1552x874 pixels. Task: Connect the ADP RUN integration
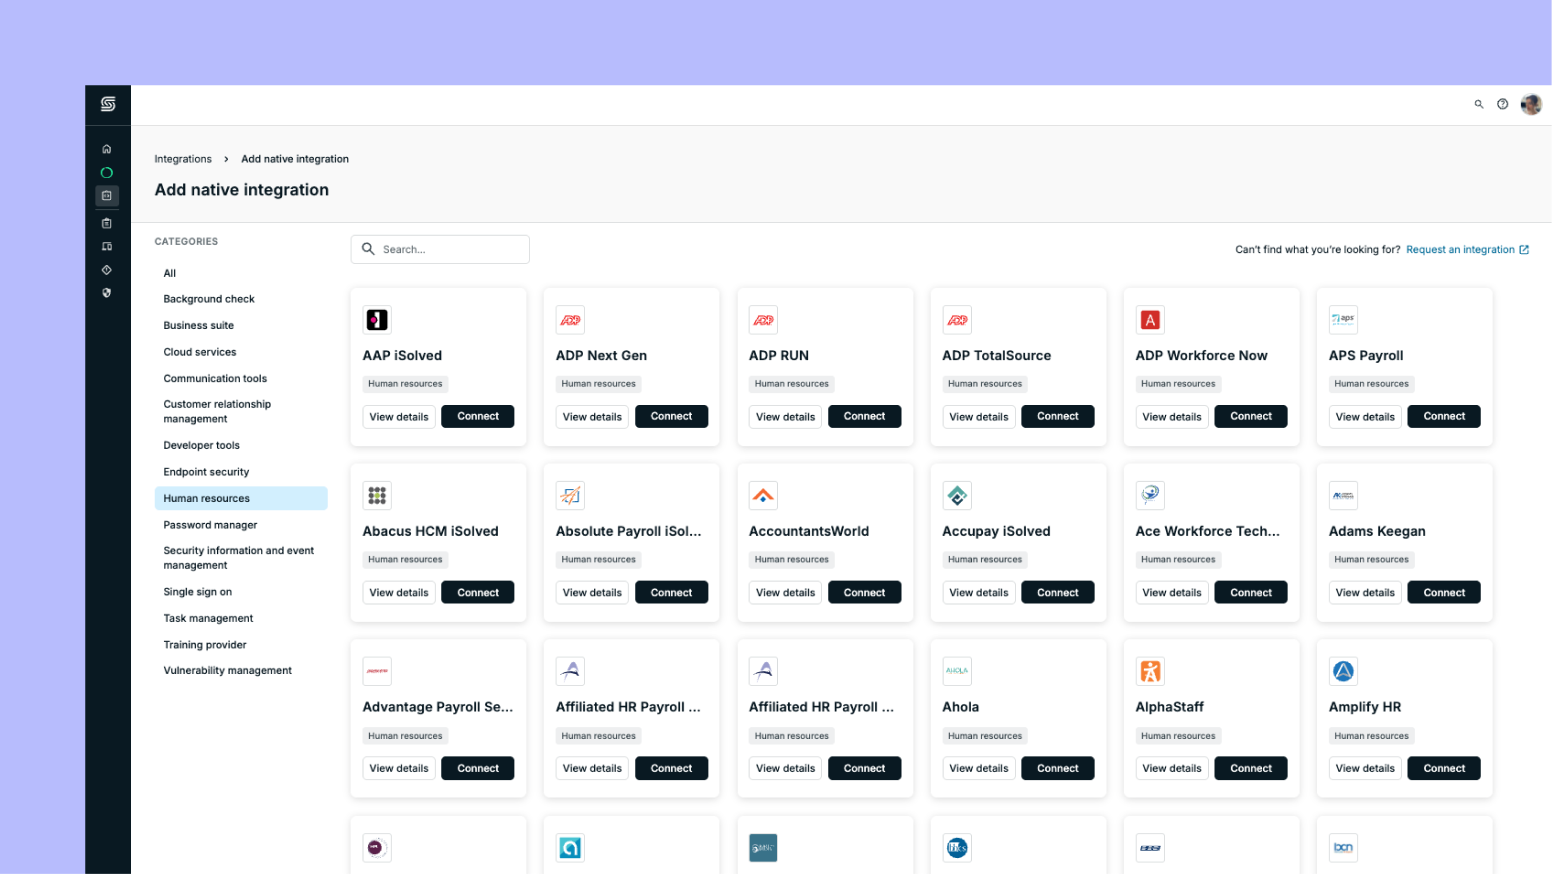pos(864,416)
